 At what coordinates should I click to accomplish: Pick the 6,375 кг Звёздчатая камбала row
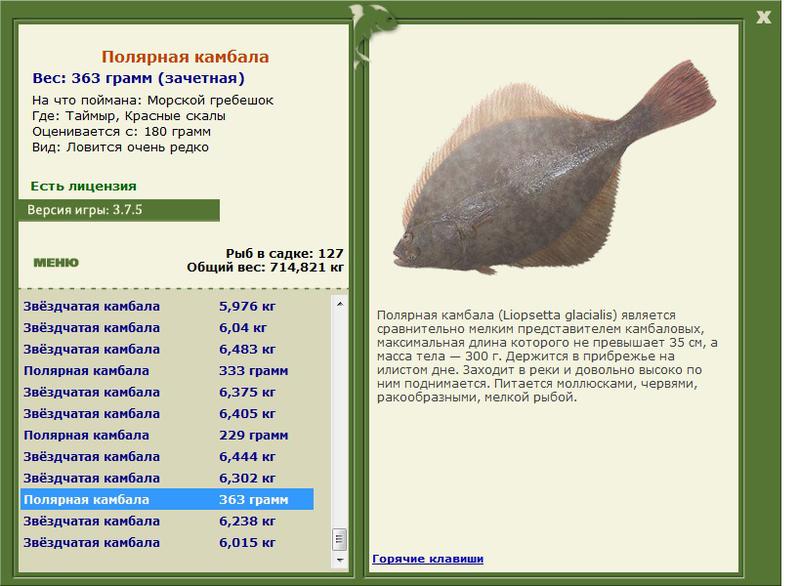point(167,392)
